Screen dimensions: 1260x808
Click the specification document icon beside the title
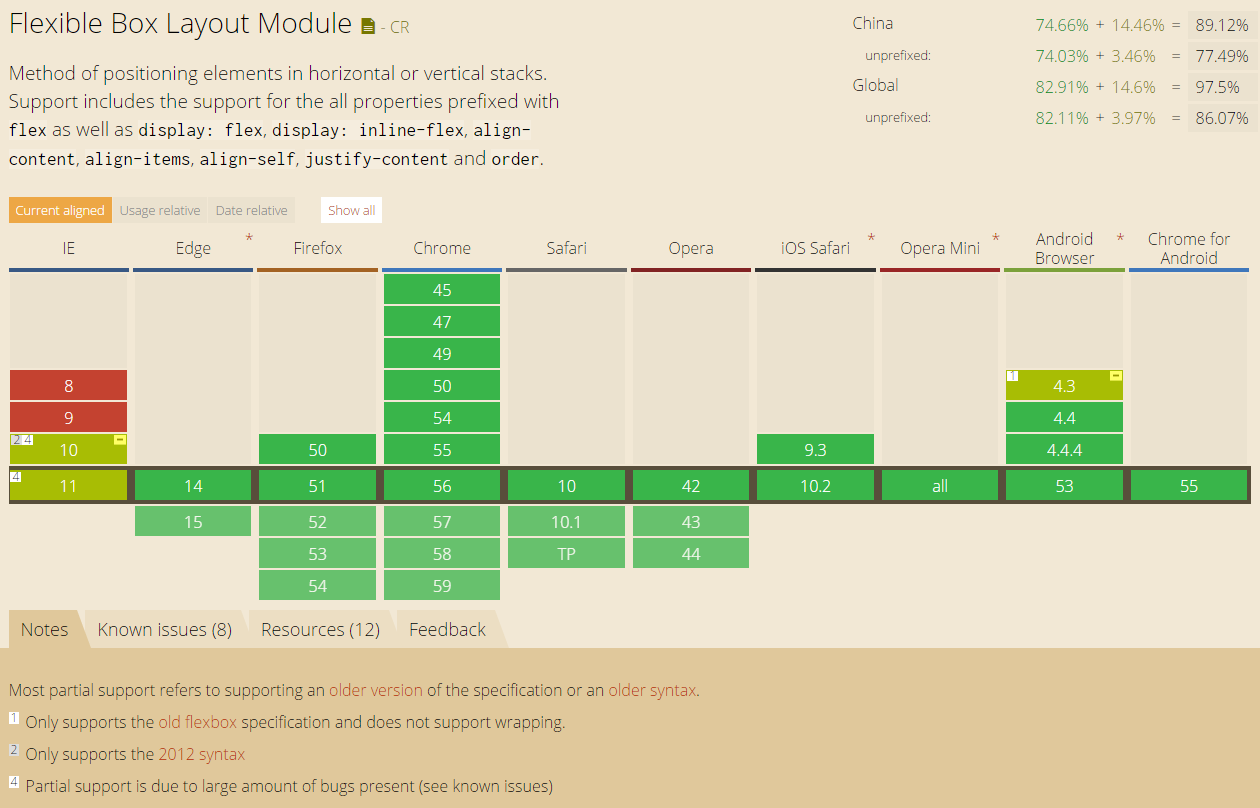coord(367,27)
